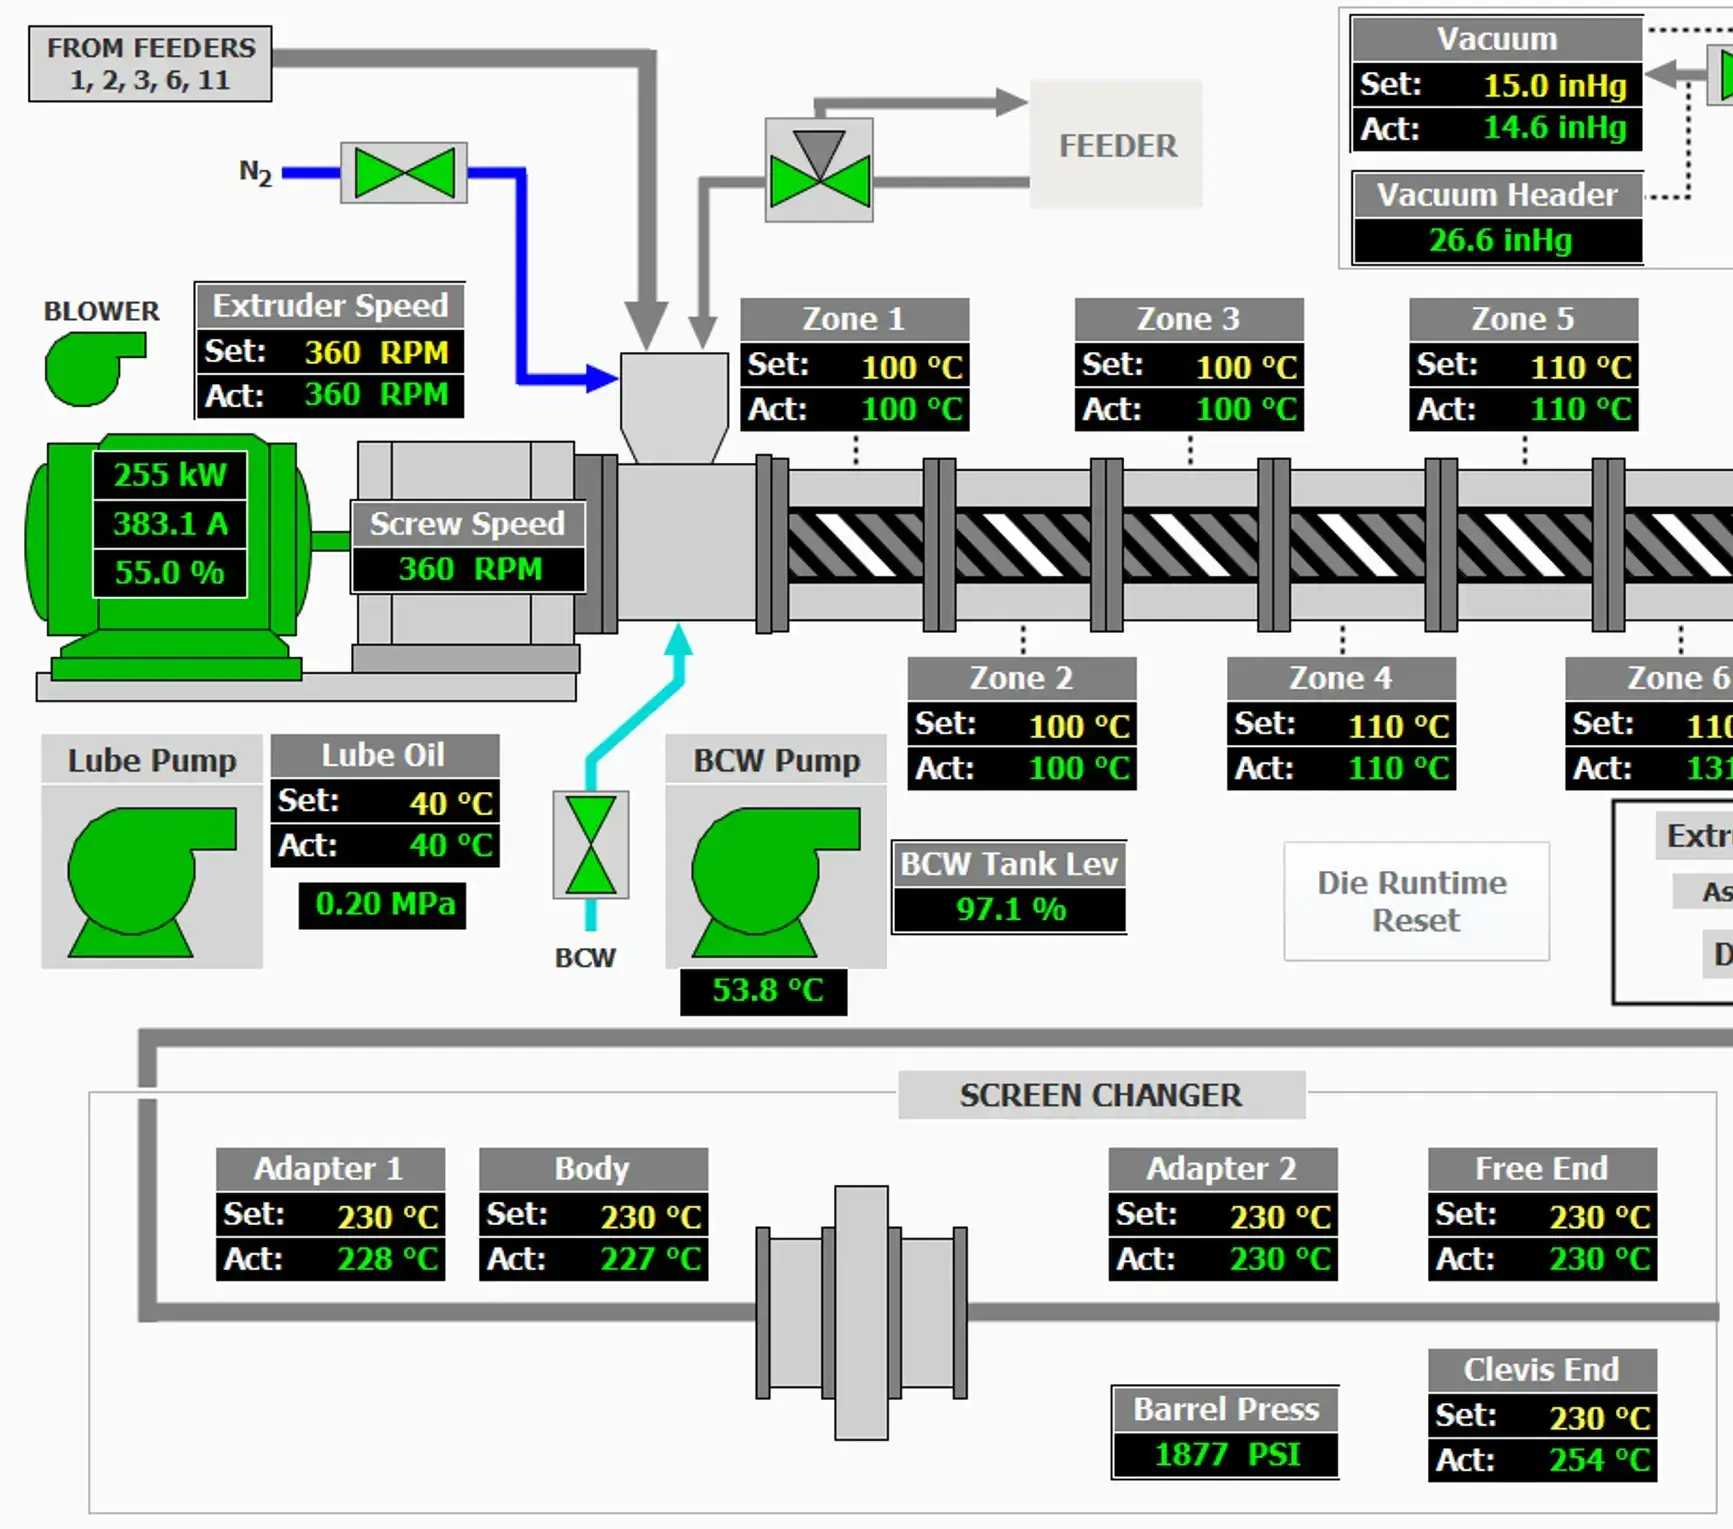1733x1529 pixels.
Task: Click the Extruder Speed actual 360 RPM
Action: pos(330,395)
